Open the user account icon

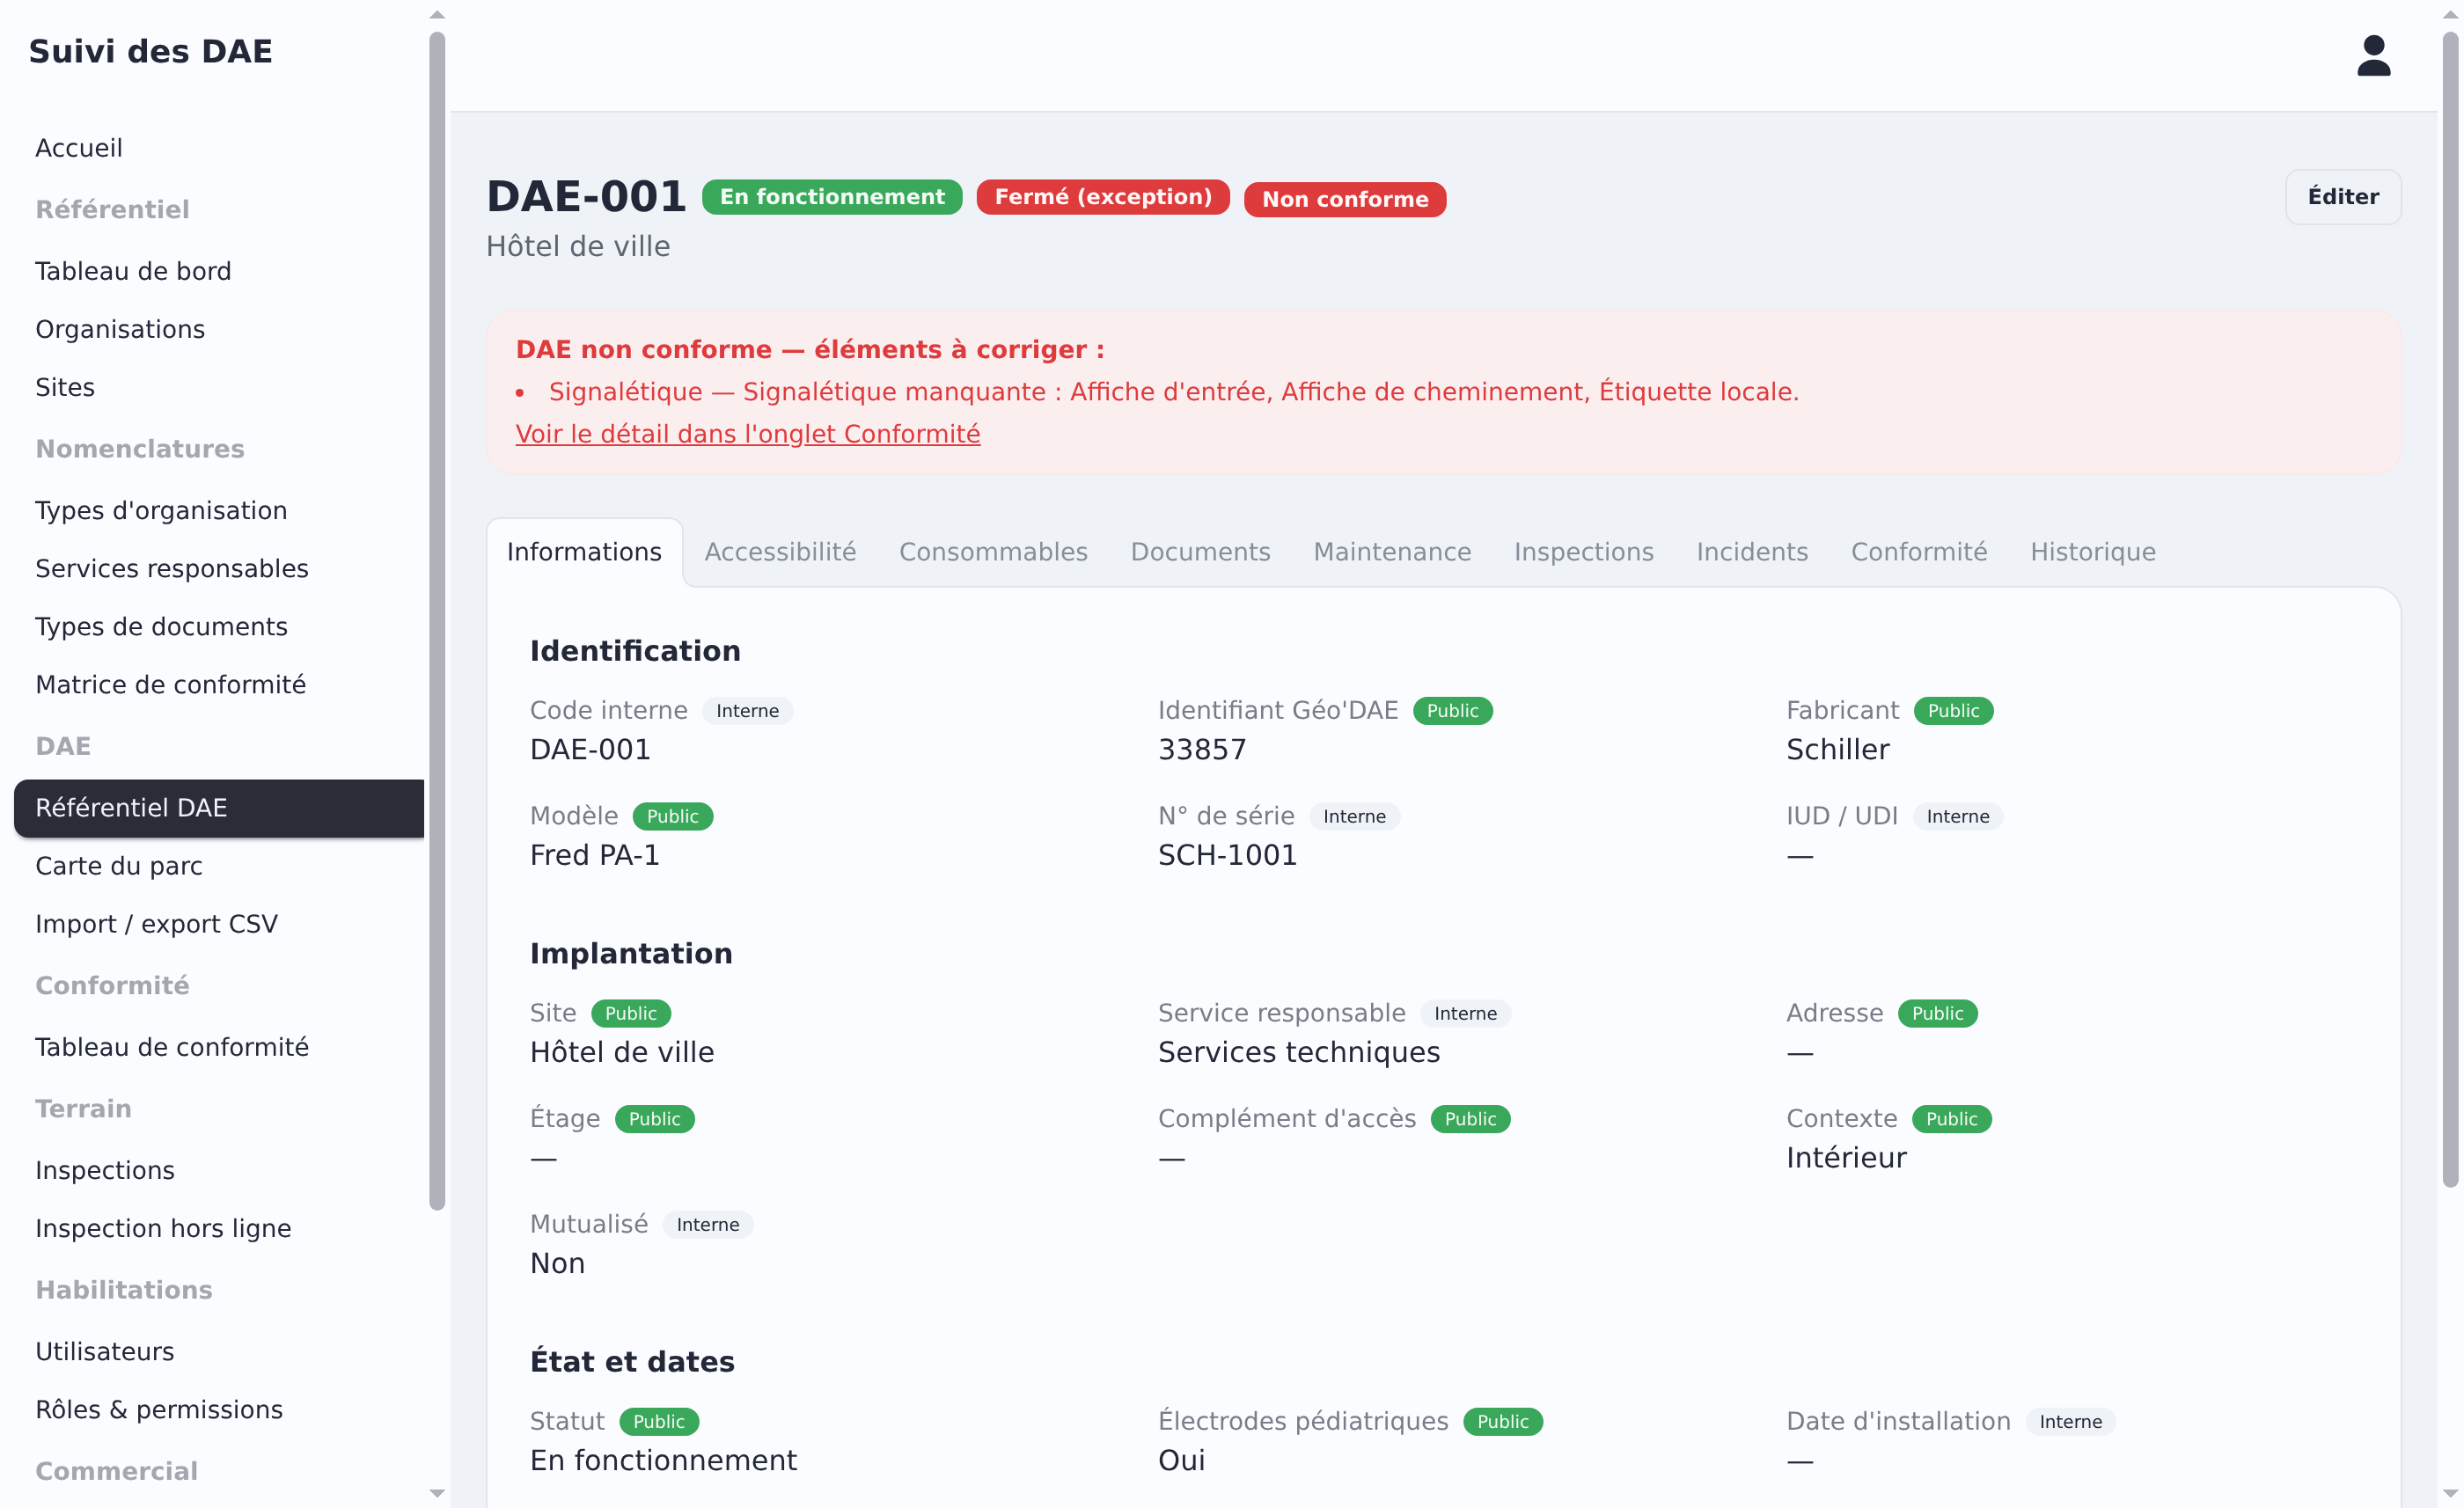2373,56
